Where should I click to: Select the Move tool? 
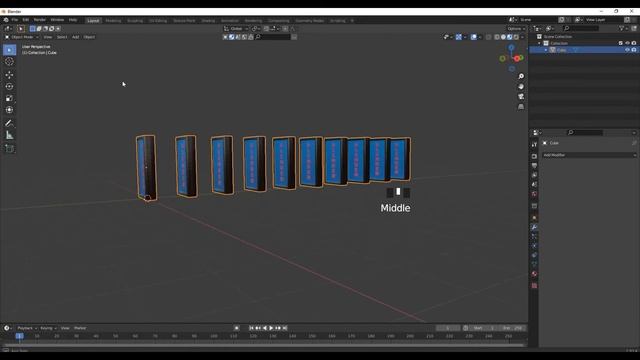click(9, 75)
